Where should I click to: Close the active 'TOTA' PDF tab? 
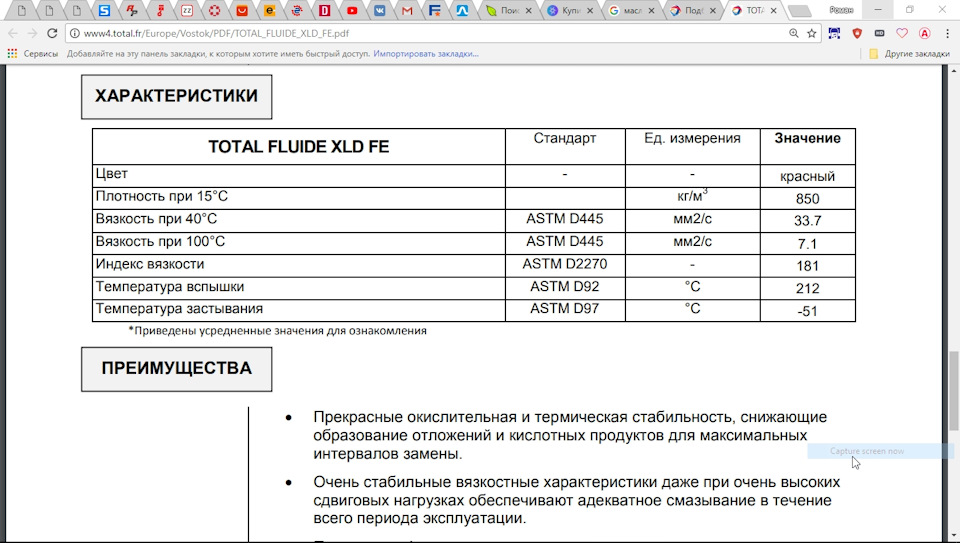point(774,10)
